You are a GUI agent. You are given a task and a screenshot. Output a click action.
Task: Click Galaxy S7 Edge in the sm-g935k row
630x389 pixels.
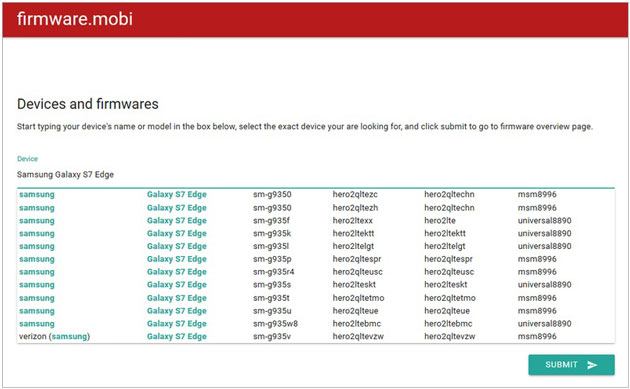coord(177,233)
